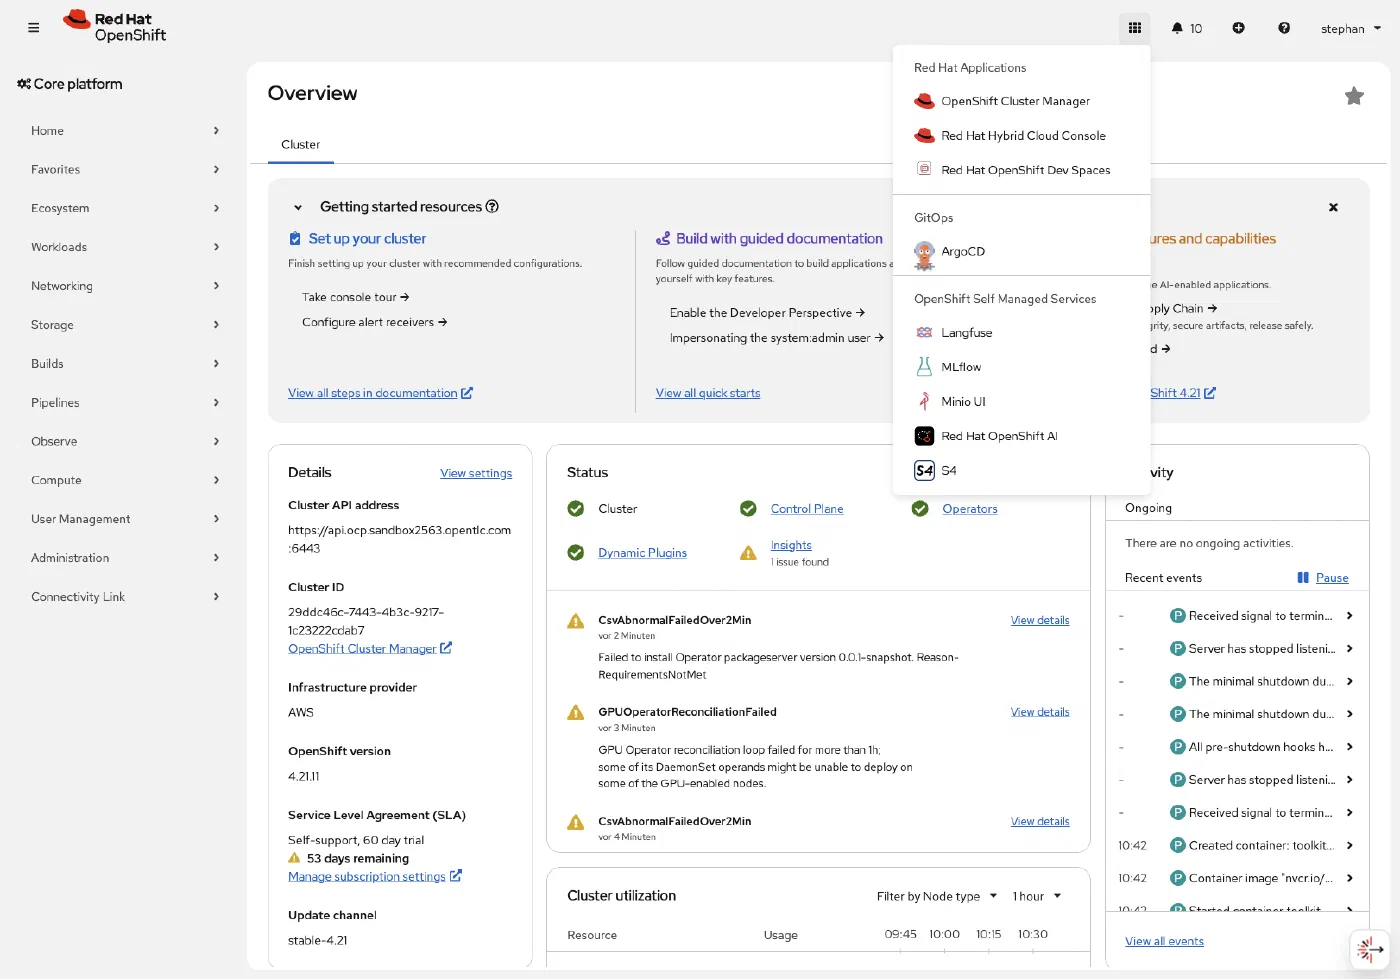Open the help question mark icon

click(1284, 28)
